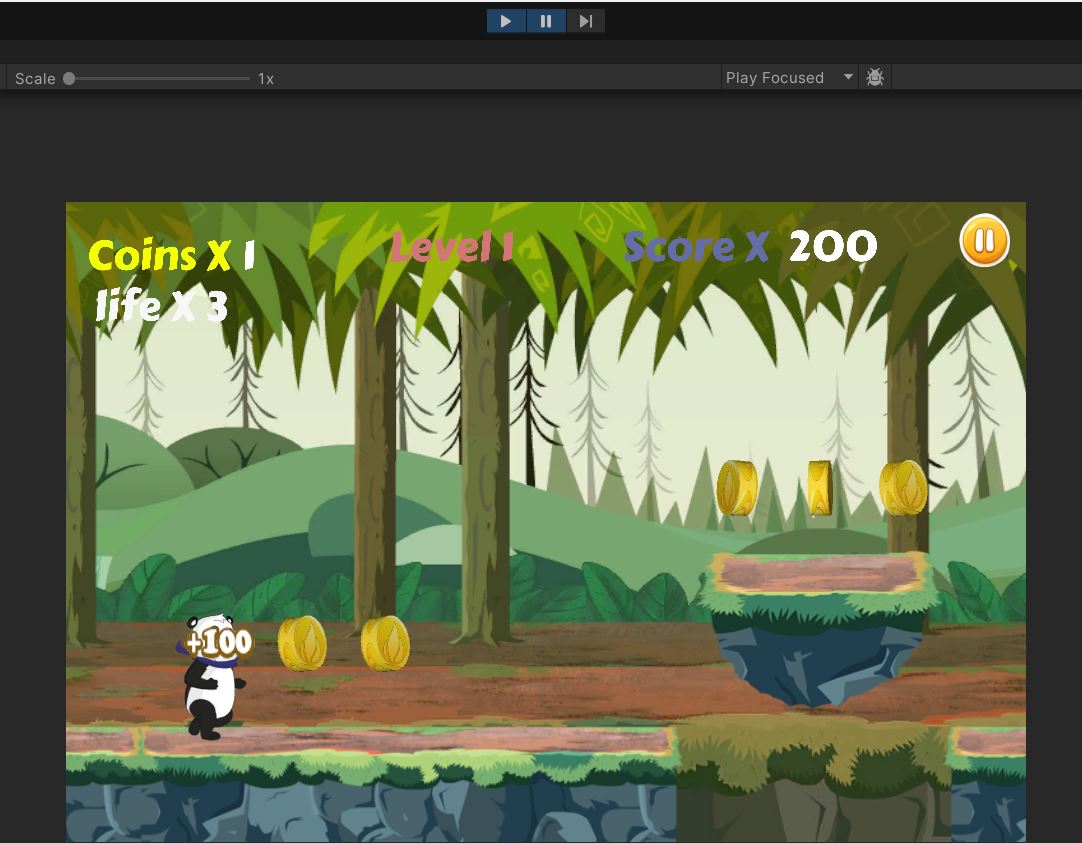This screenshot has width=1082, height=843.
Task: Click the bug-shaped debug icon
Action: pyautogui.click(x=875, y=78)
